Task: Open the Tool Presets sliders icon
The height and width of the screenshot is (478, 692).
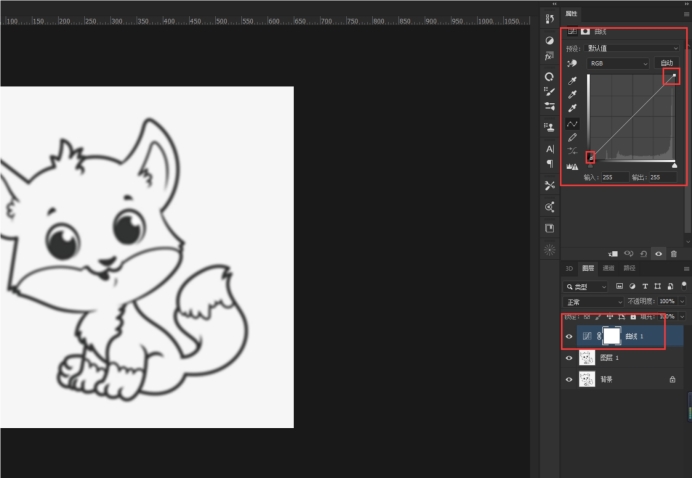Action: [x=549, y=106]
